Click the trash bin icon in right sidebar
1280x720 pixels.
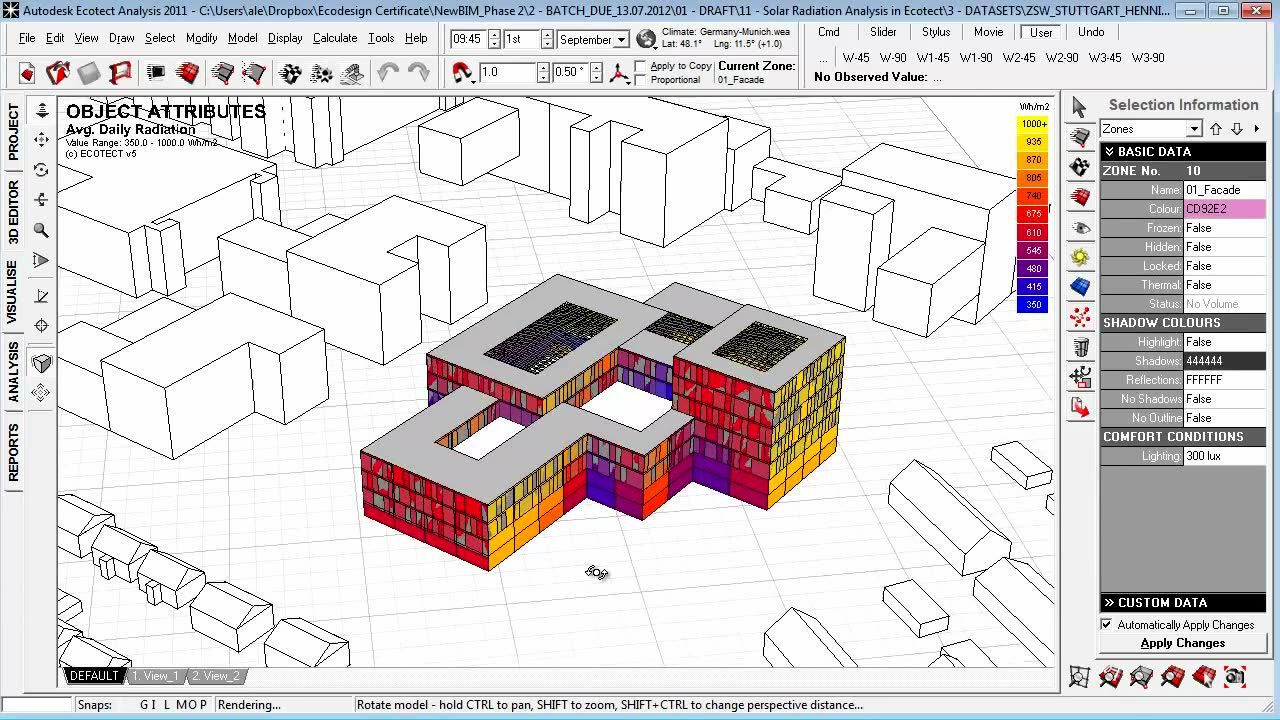tap(1080, 348)
